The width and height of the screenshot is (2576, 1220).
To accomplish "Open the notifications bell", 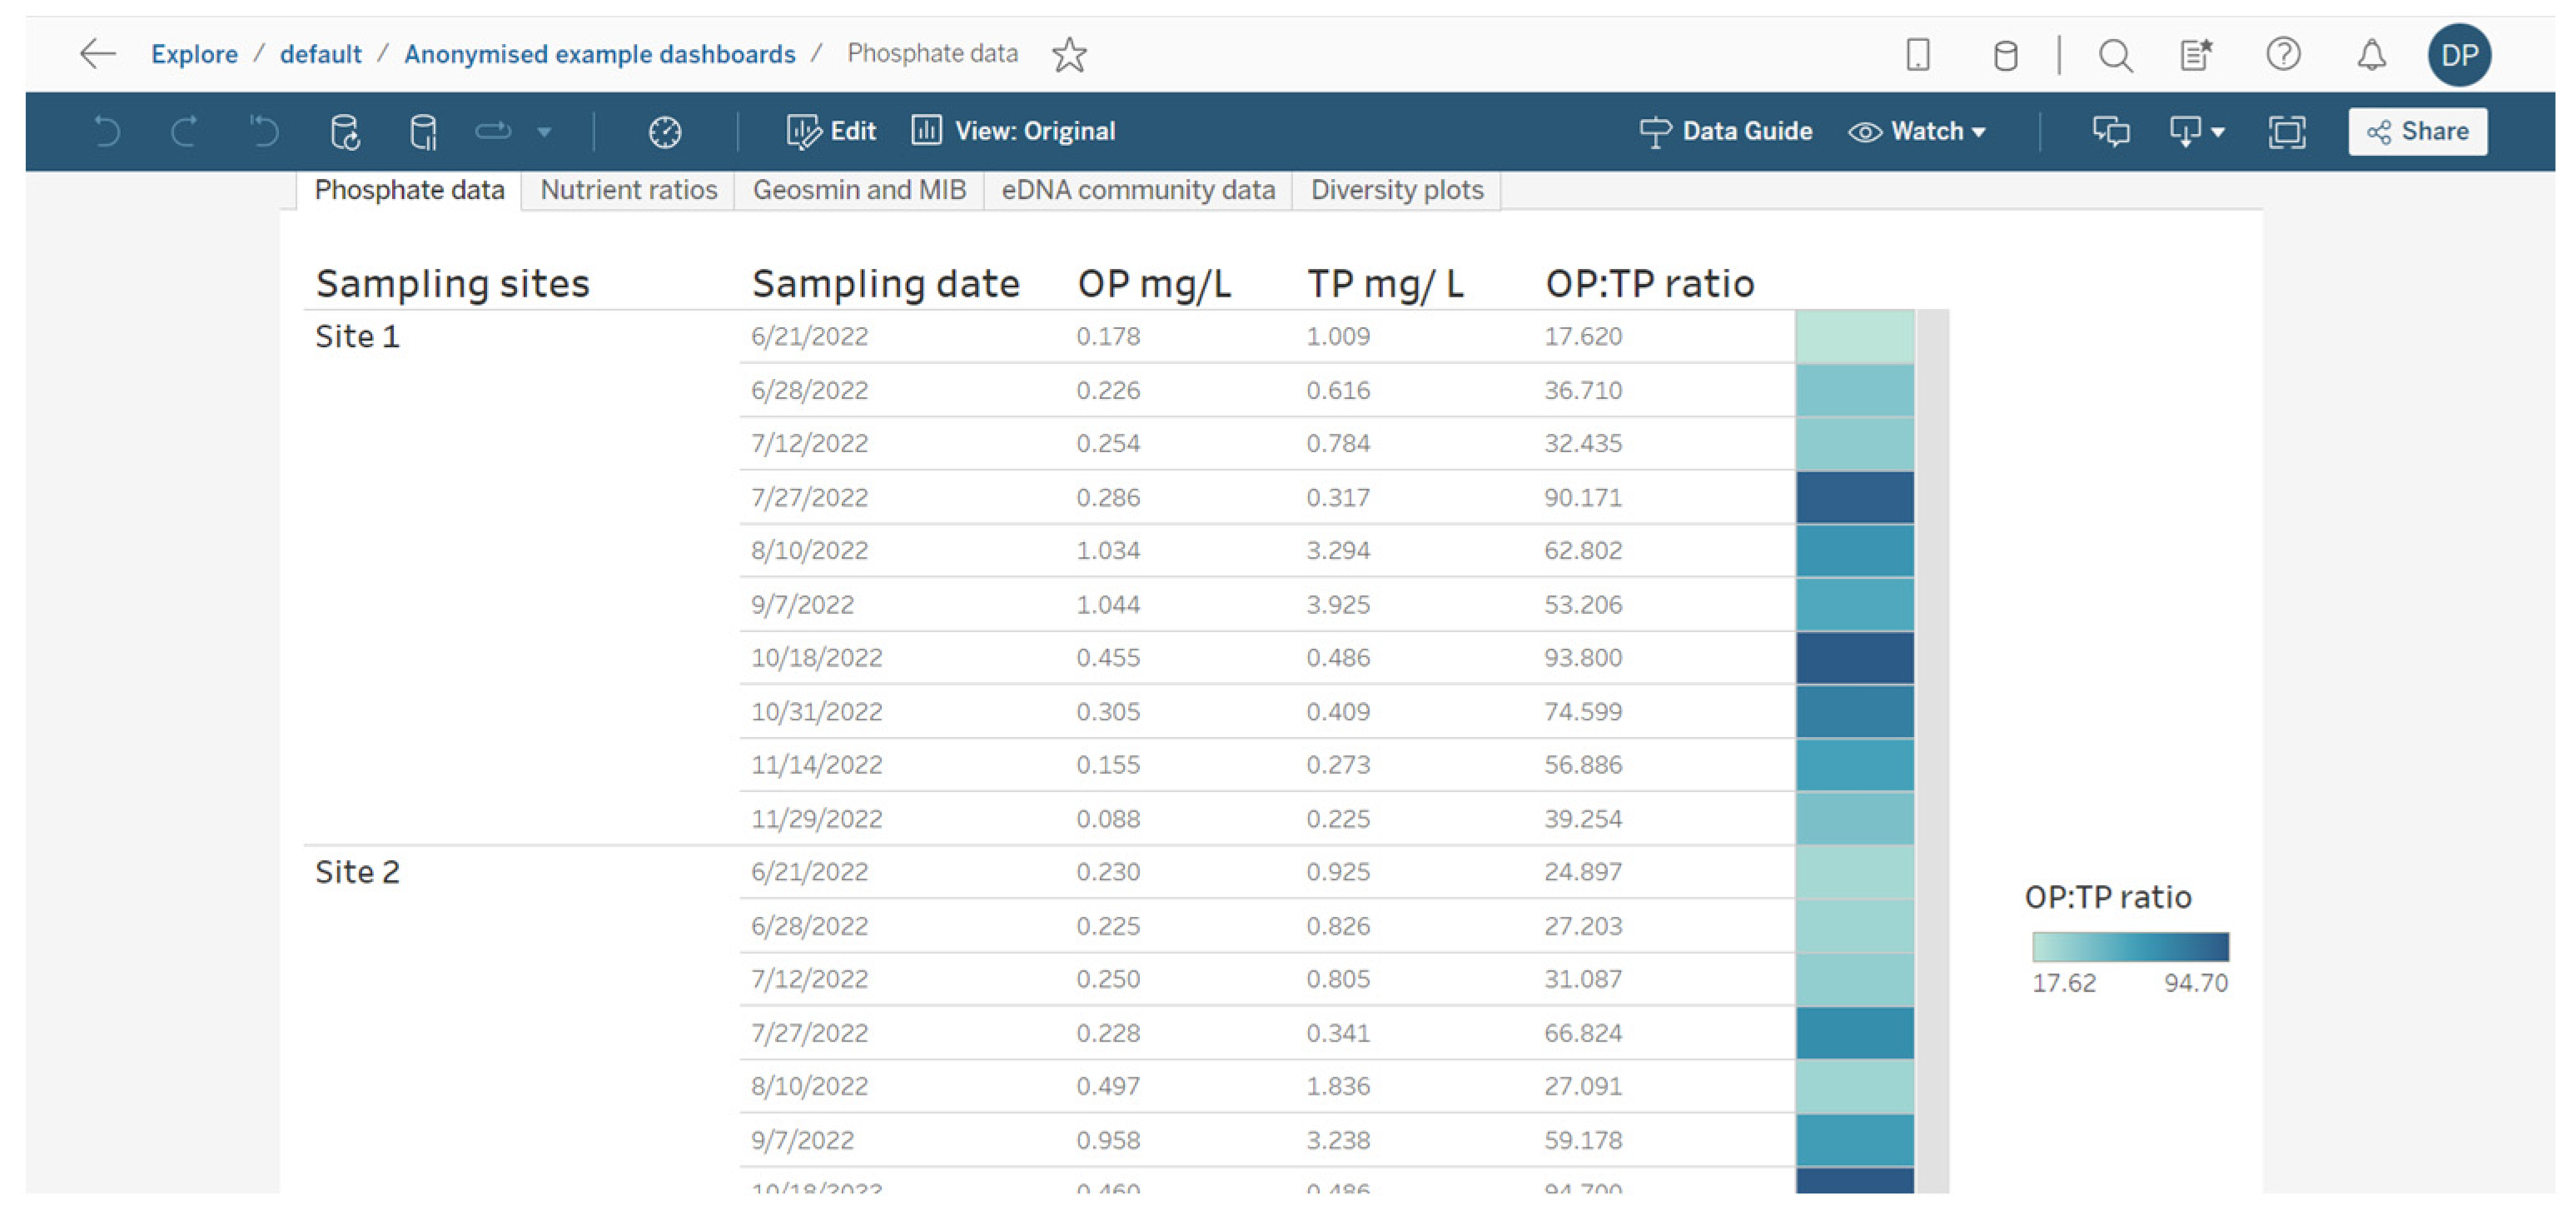I will click(x=2371, y=54).
